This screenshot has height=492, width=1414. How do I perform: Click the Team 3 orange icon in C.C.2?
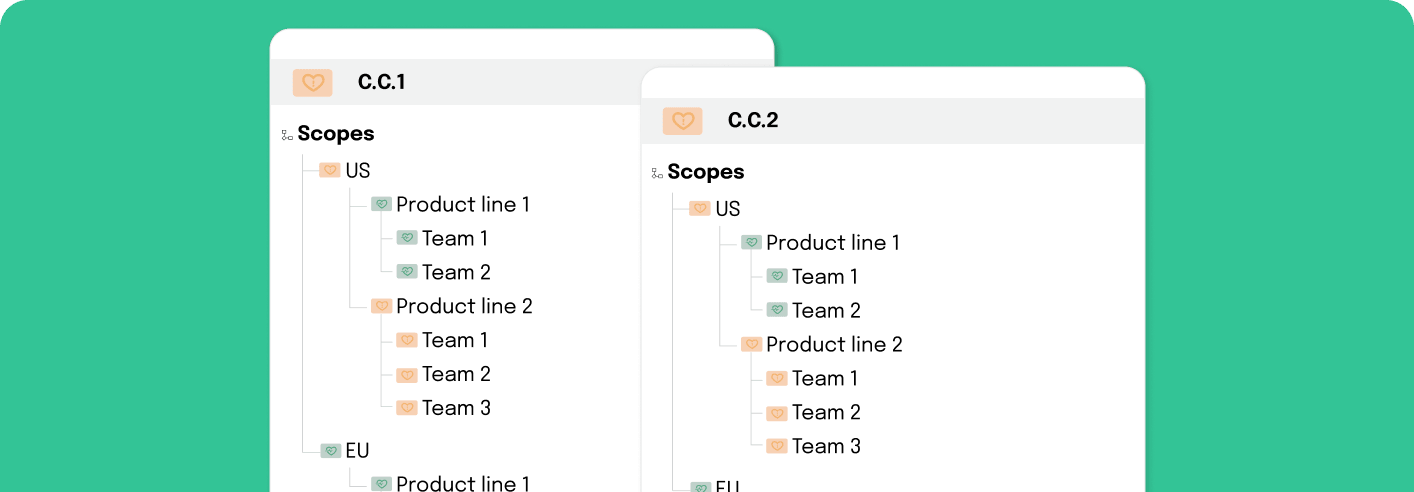(777, 446)
